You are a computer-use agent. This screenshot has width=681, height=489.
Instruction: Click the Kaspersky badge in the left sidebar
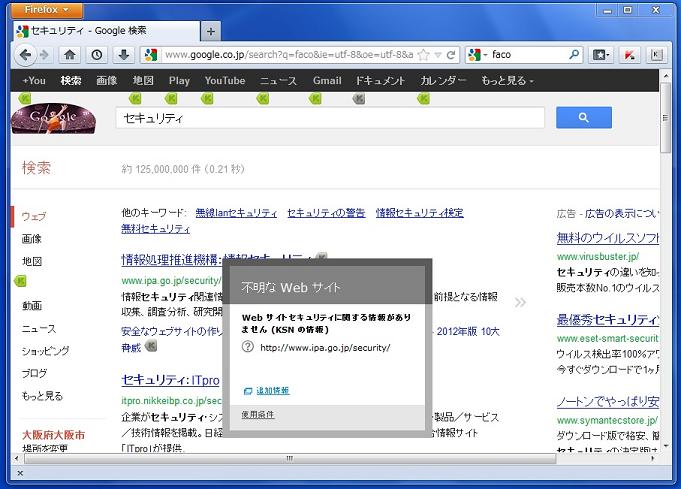click(20, 281)
